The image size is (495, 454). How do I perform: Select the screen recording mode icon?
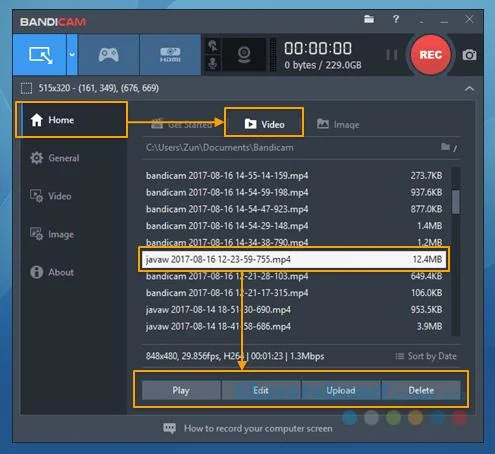click(x=40, y=55)
